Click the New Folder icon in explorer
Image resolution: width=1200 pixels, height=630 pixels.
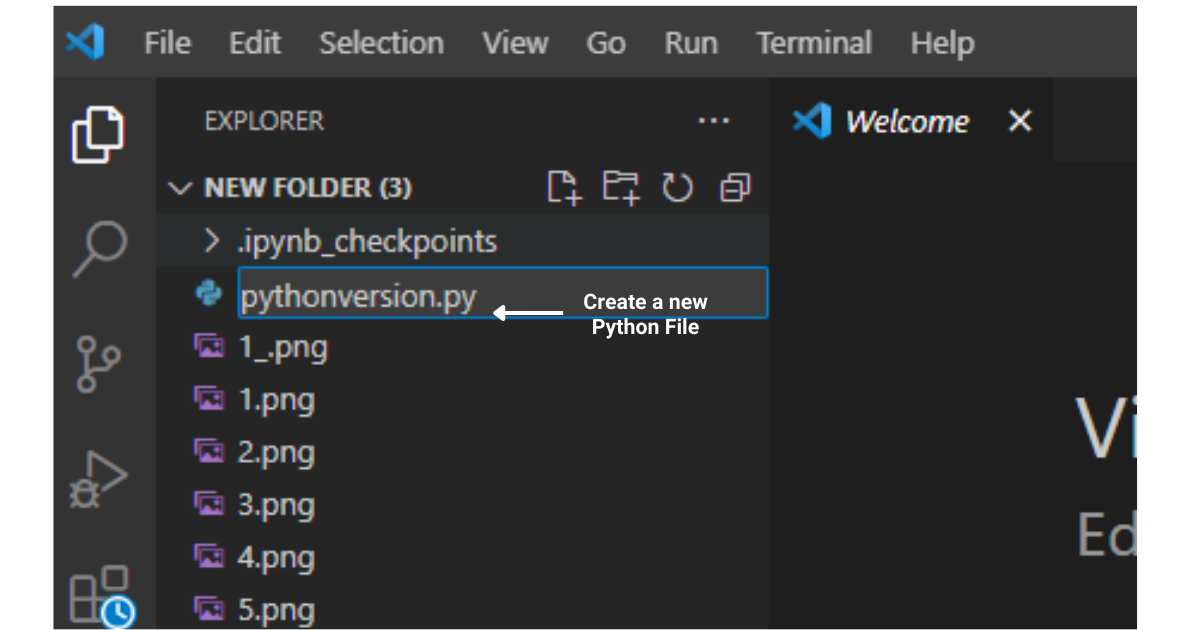click(x=621, y=187)
